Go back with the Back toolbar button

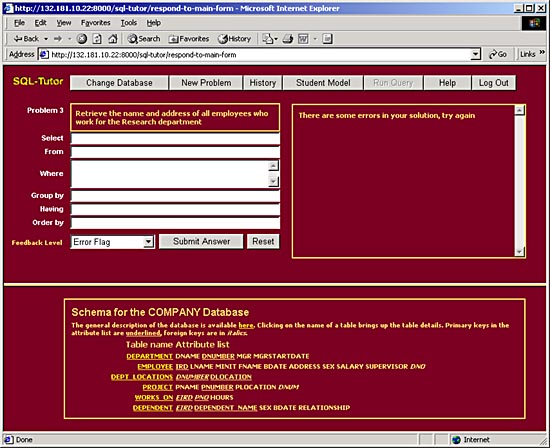(x=26, y=39)
